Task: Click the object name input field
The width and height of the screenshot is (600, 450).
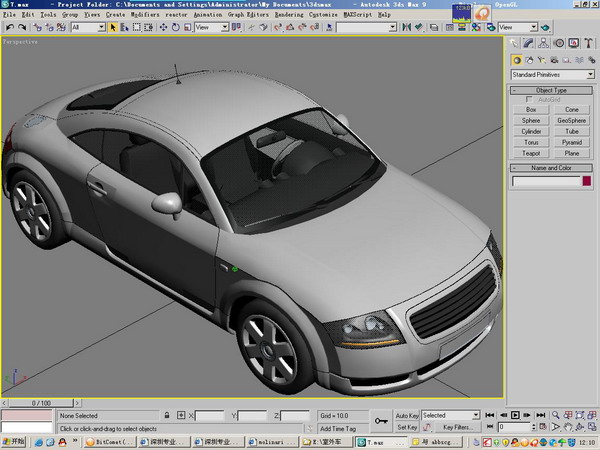Action: 546,181
